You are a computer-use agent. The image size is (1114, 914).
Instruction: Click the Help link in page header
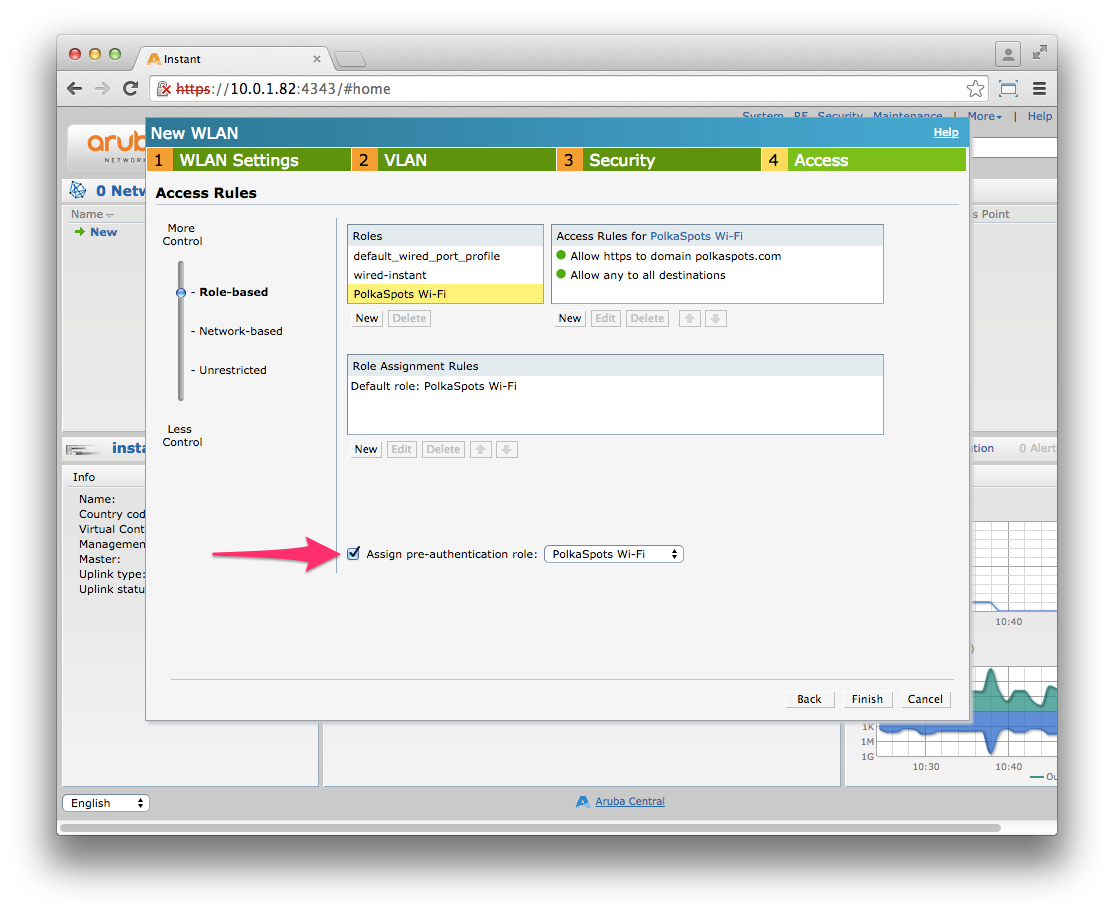click(1039, 117)
